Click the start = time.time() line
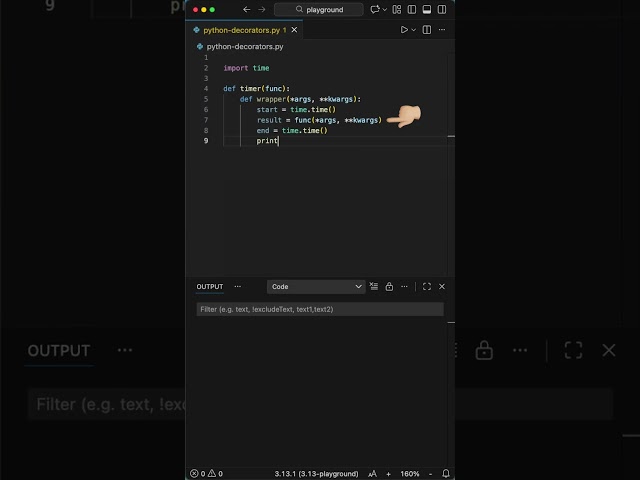Viewport: 640px width, 480px height. point(296,109)
